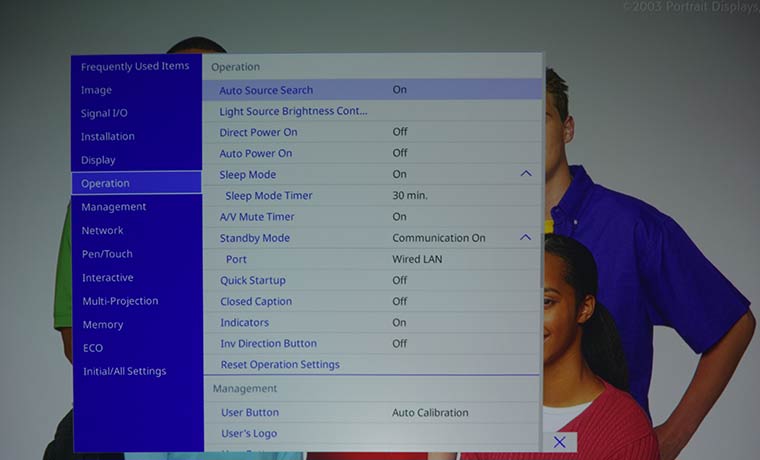This screenshot has width=760, height=460.
Task: Collapse the Standby Mode chevron
Action: point(525,238)
